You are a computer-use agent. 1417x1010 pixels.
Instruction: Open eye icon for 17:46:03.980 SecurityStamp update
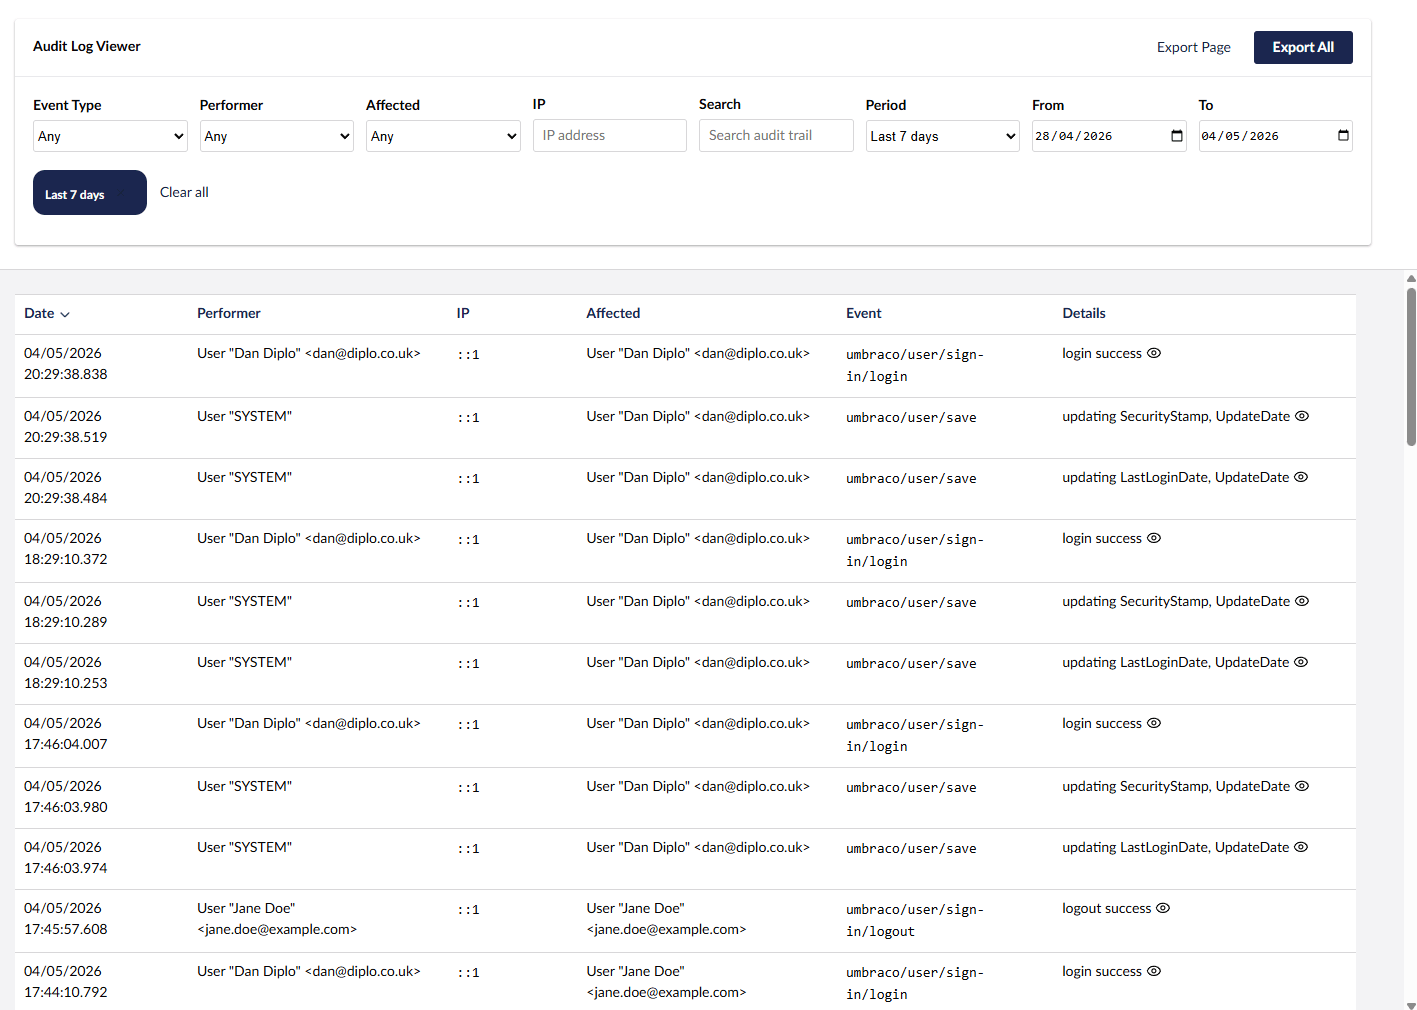coord(1302,786)
